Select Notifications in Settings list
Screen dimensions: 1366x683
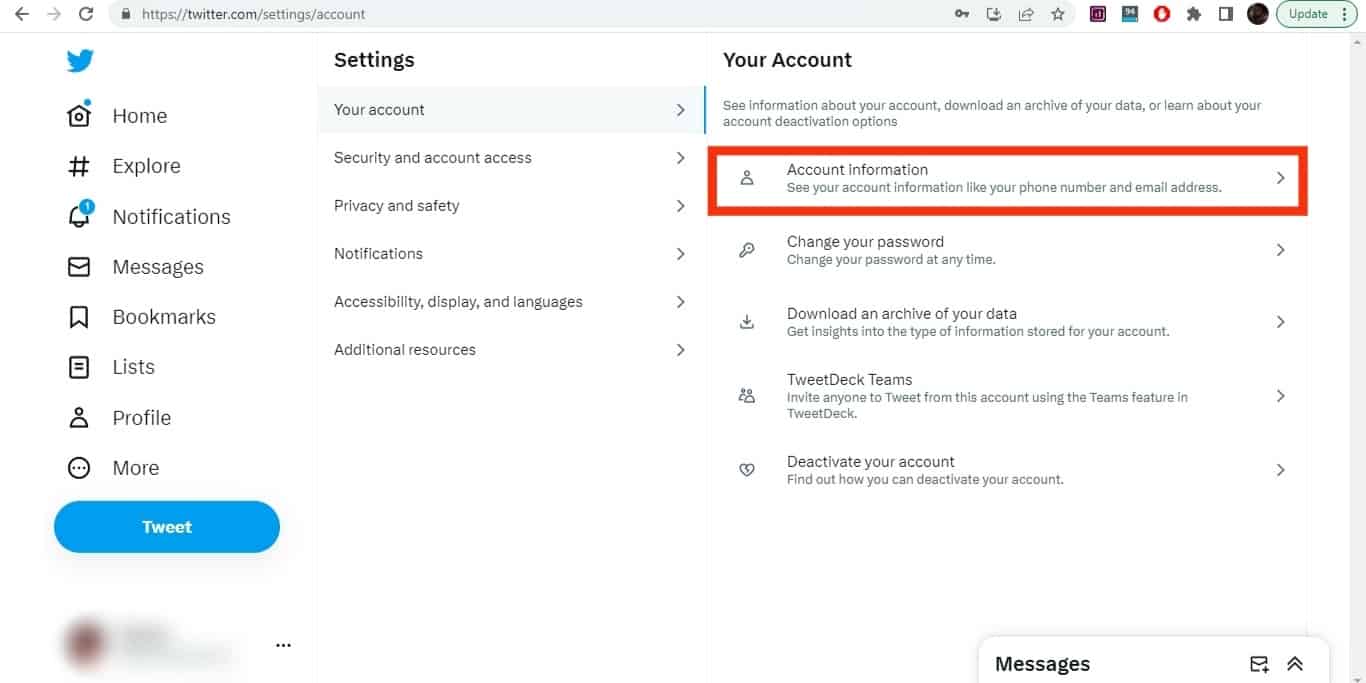pyautogui.click(x=511, y=254)
